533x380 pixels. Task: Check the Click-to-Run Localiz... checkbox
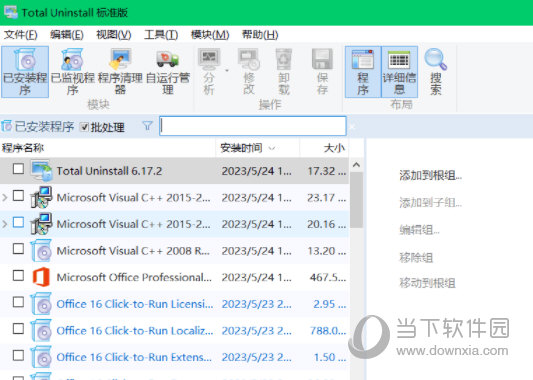(x=18, y=328)
